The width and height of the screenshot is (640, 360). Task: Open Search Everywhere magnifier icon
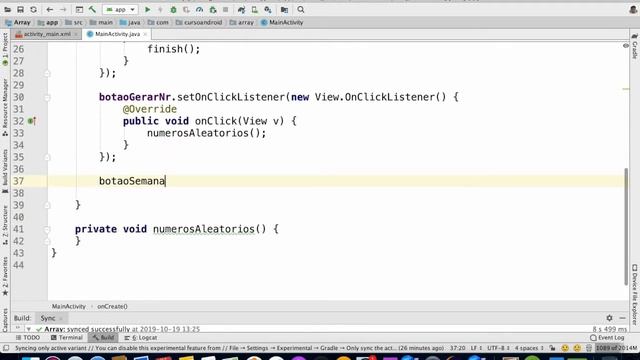(301, 9)
